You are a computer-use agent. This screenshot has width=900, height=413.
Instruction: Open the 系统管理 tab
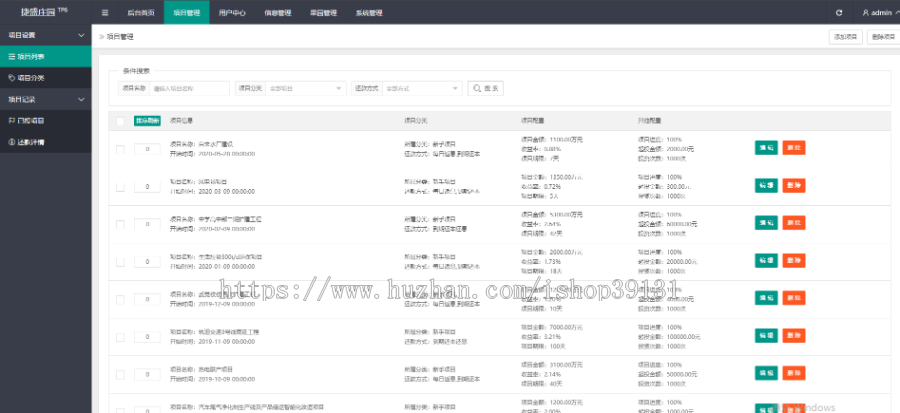[x=369, y=13]
